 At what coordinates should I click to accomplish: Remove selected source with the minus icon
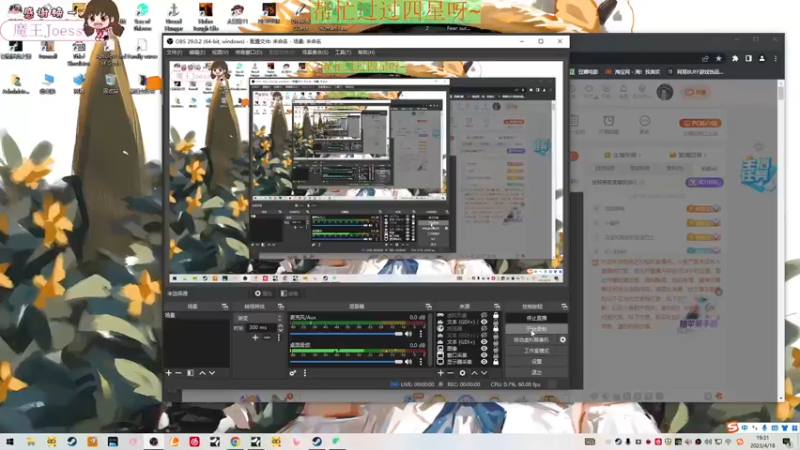pos(450,373)
